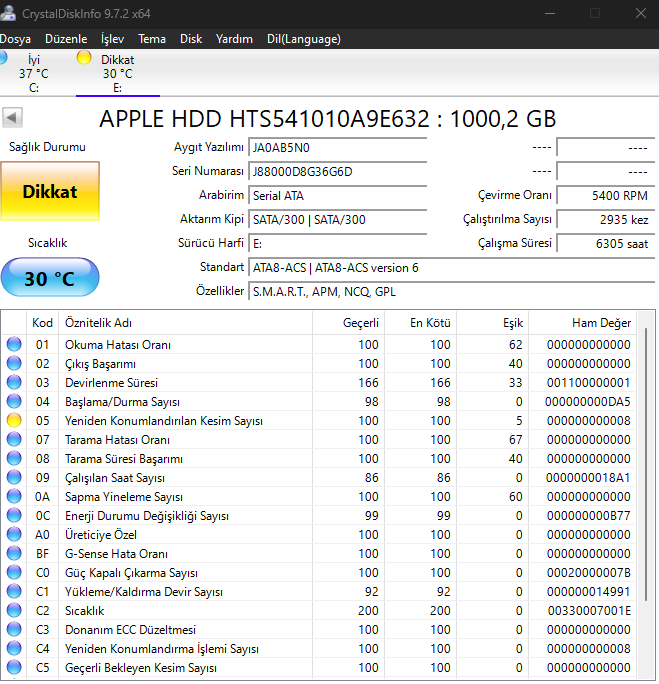
Task: Open the Dosya menu
Action: point(15,39)
